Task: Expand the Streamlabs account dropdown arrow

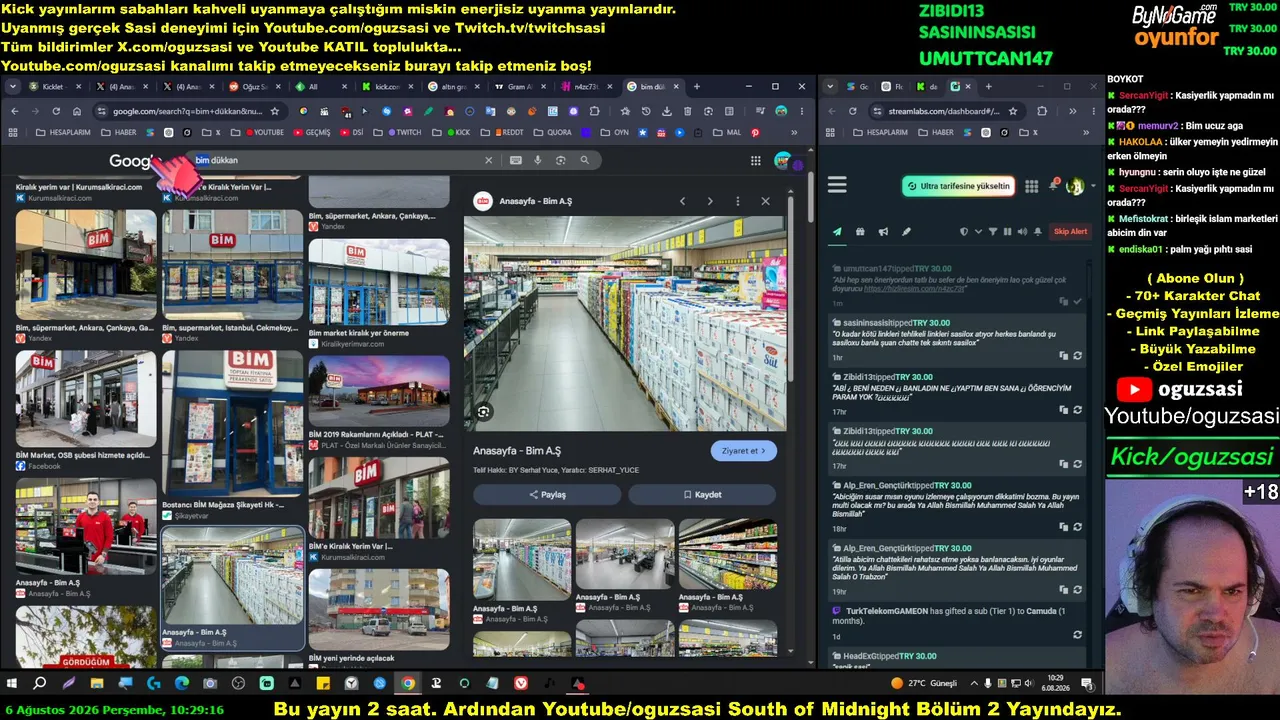Action: 1092,186
